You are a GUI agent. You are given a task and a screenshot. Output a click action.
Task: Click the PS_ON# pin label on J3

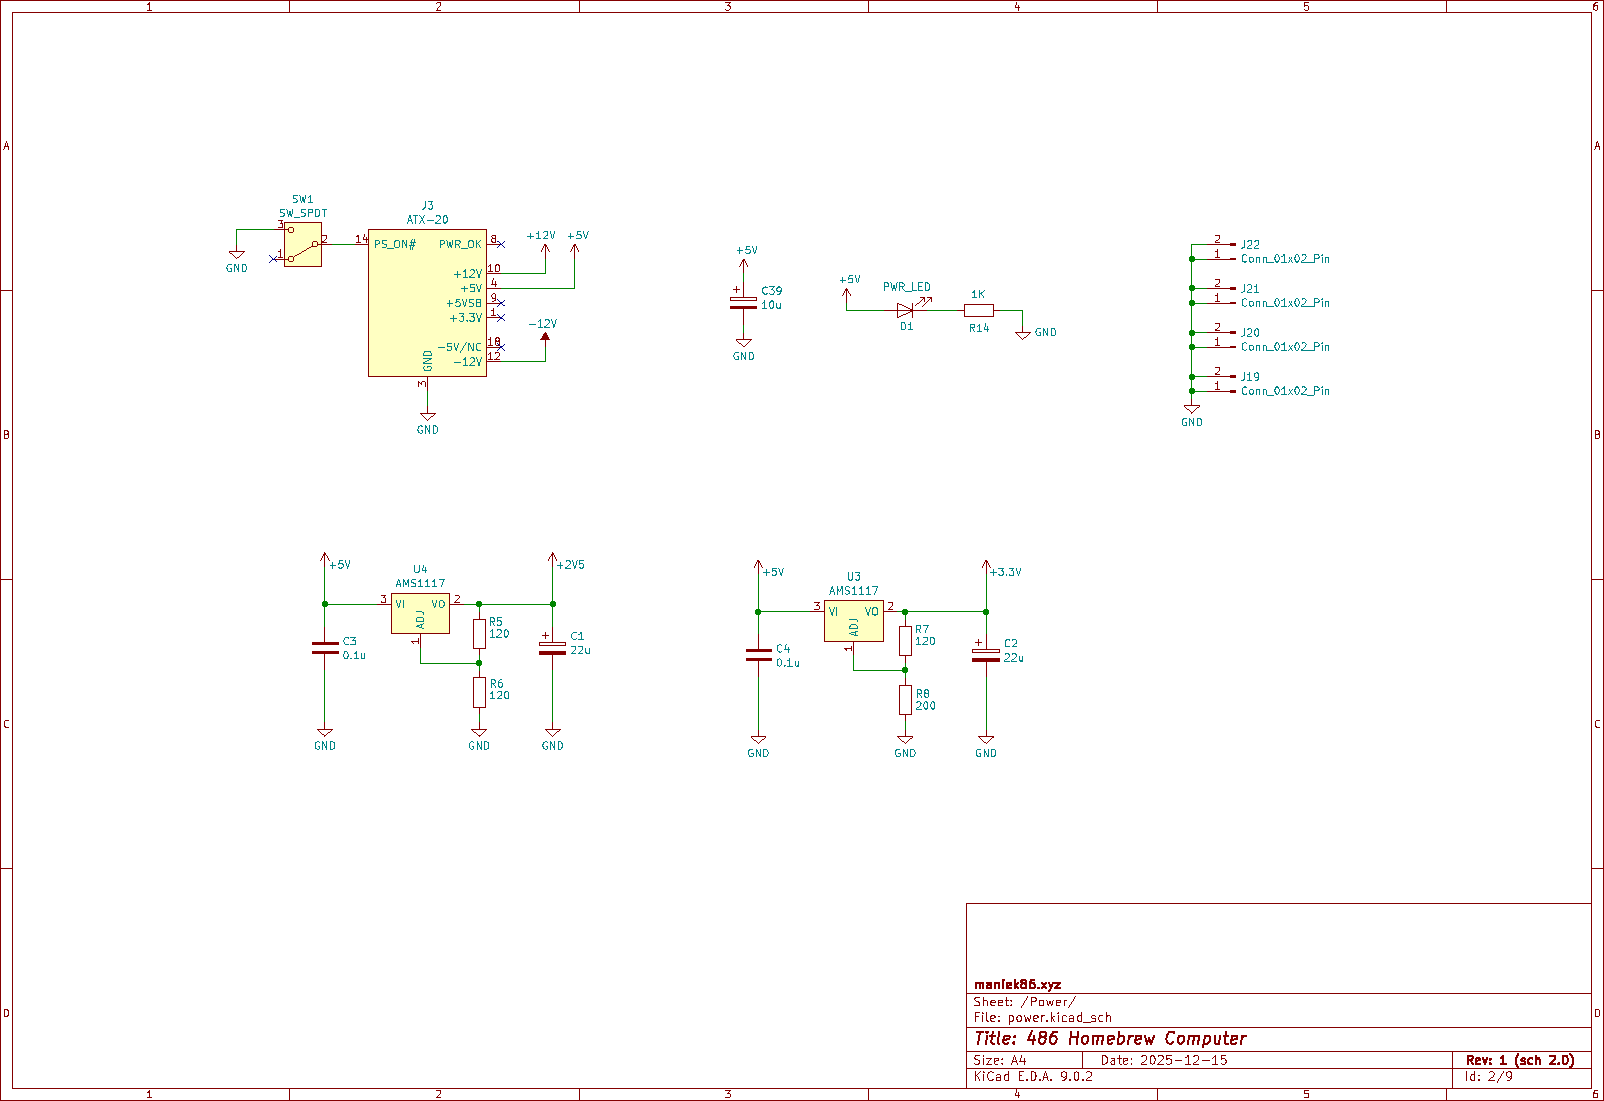395,243
